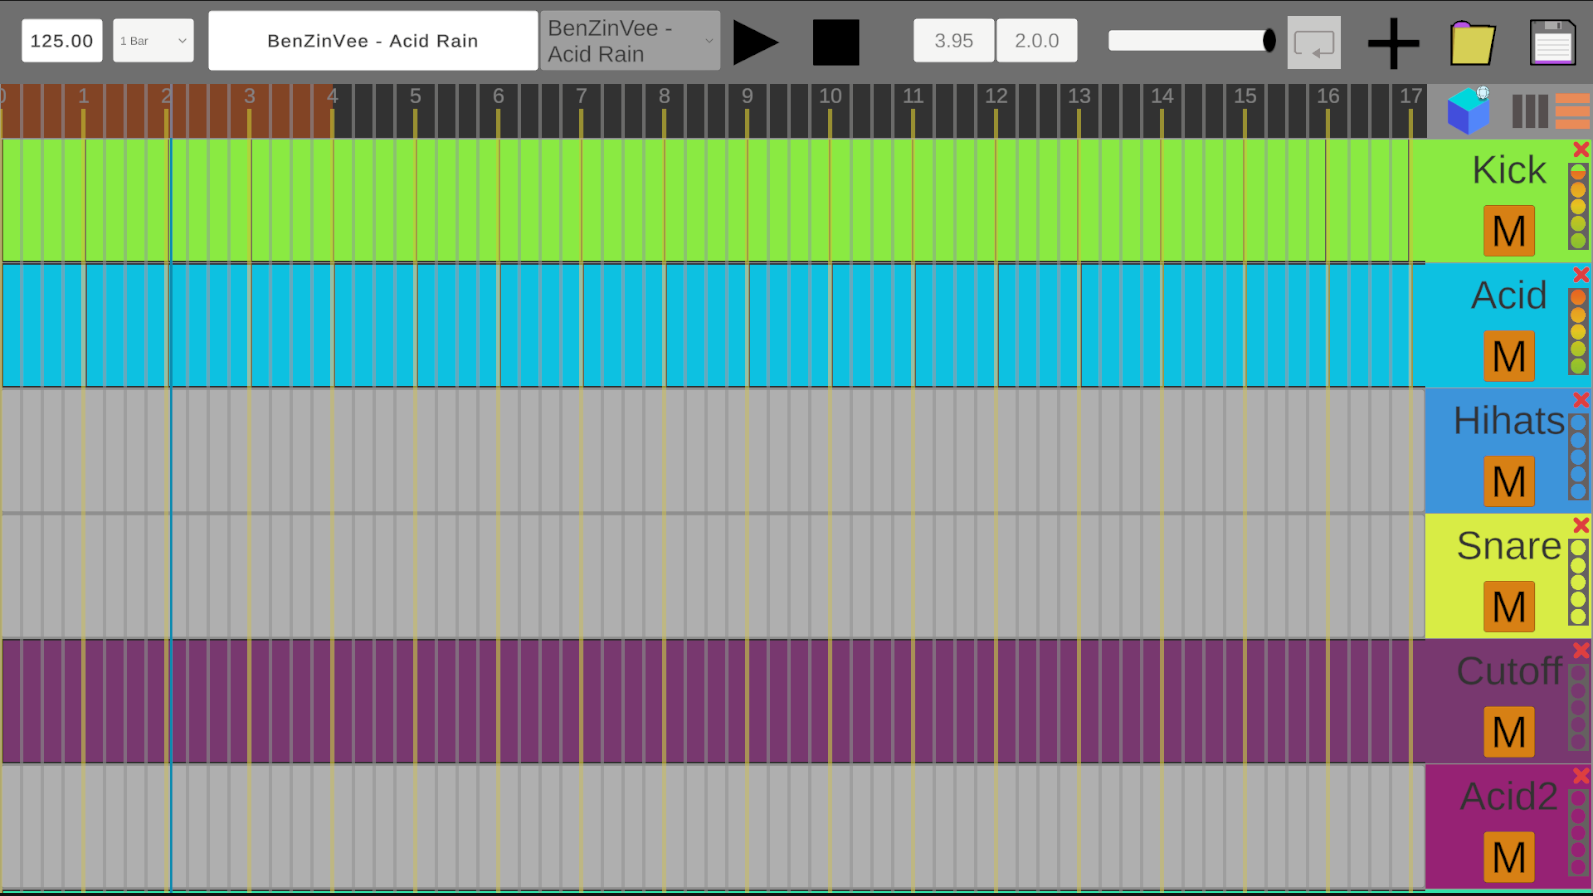
Task: Switch to horizontal rows view icon
Action: click(1573, 111)
